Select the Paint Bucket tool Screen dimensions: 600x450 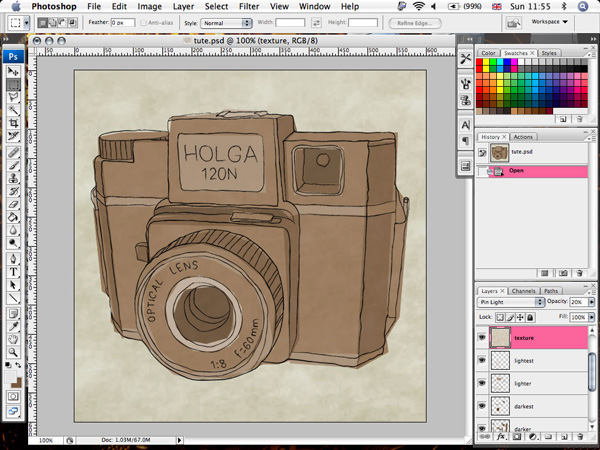13,217
